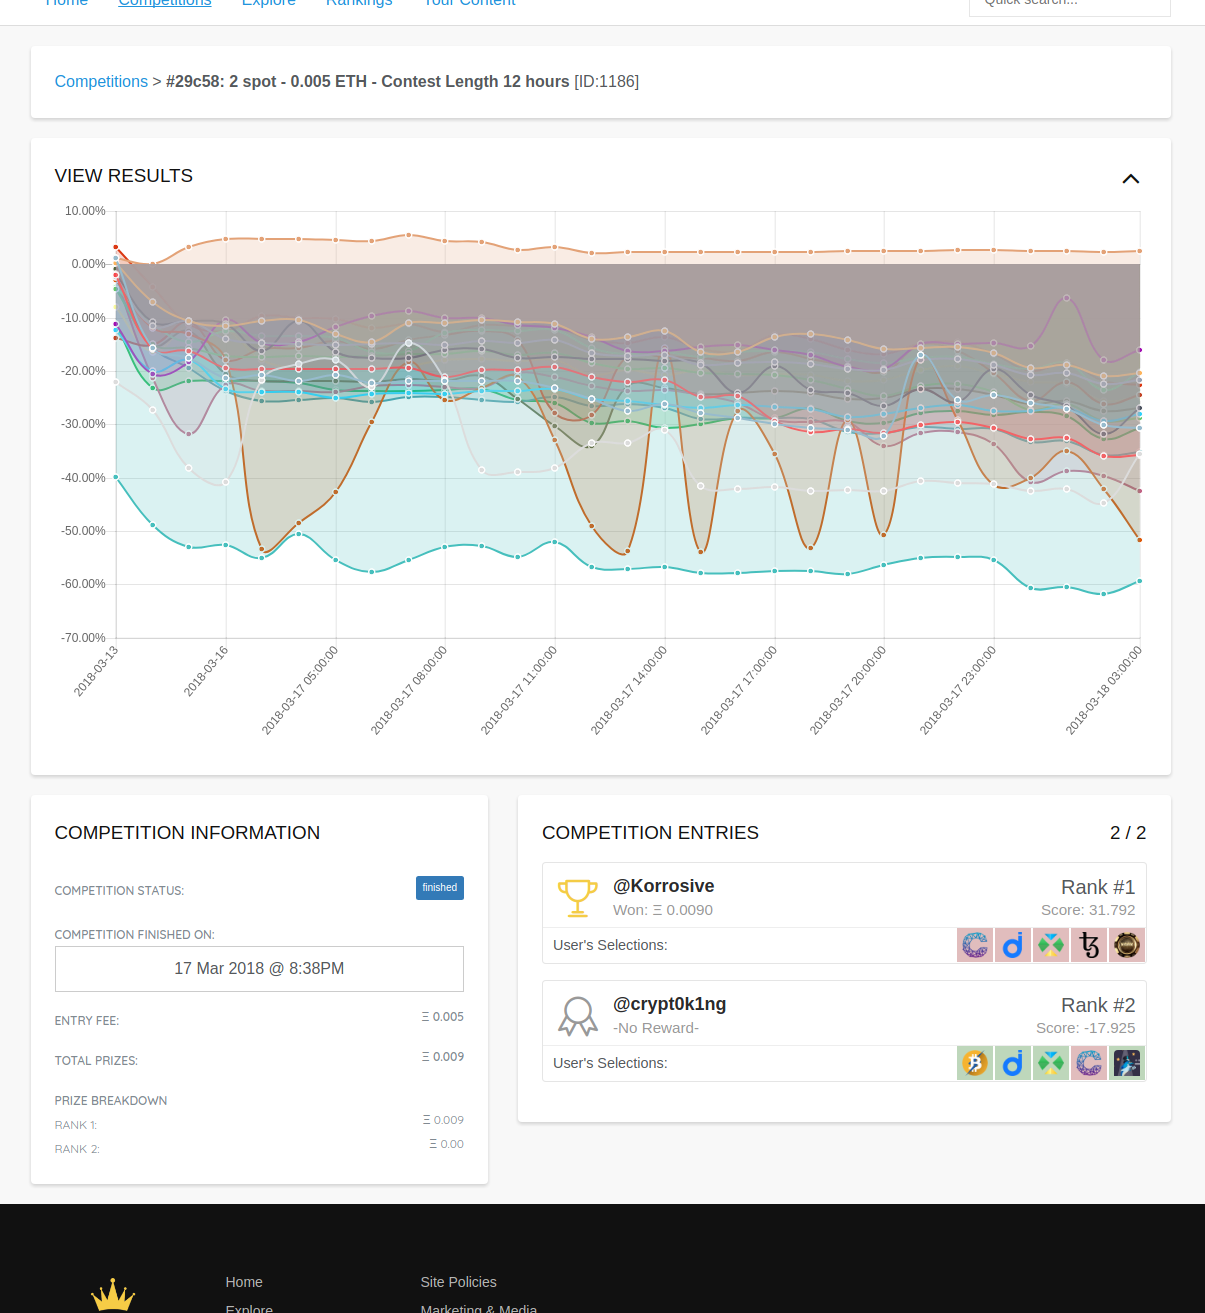Image resolution: width=1205 pixels, height=1313 pixels.
Task: Select crypt0k1ng's dark rocket coin icon
Action: [x=1127, y=1063]
